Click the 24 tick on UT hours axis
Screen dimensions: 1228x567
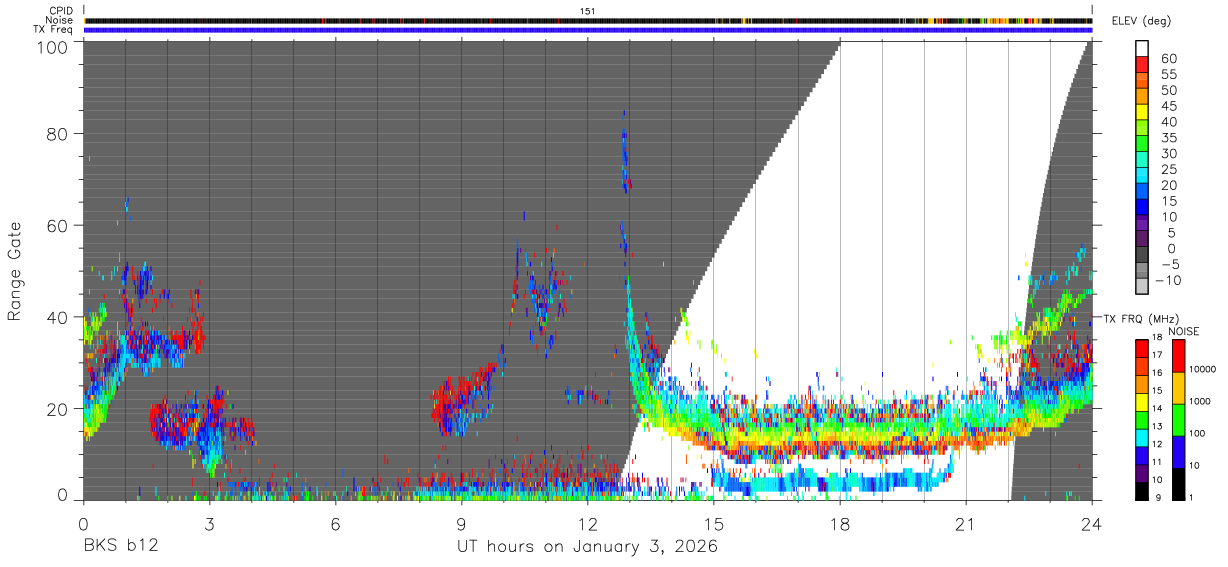point(1091,524)
